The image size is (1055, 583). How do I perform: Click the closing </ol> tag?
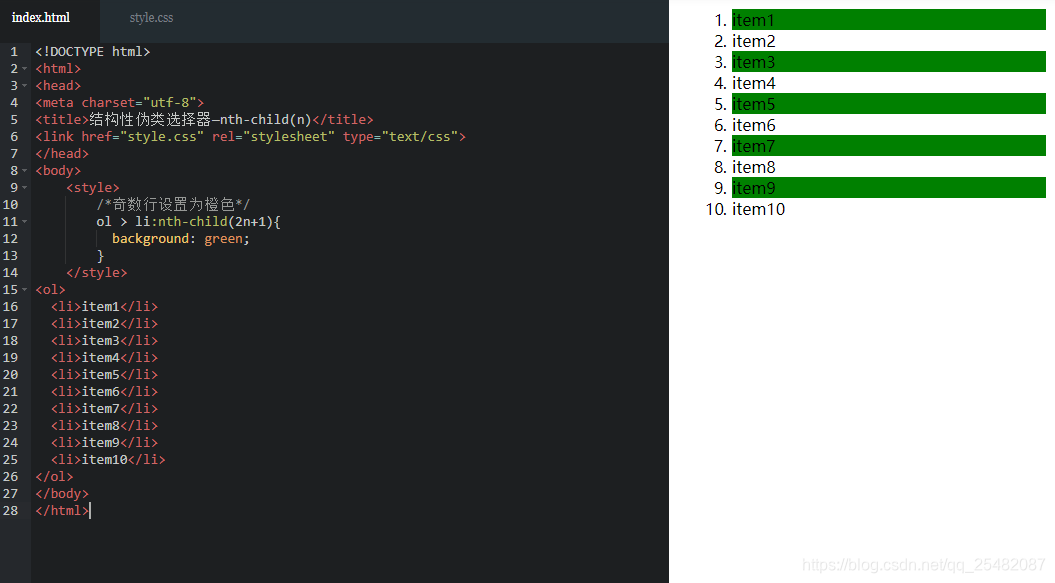54,477
